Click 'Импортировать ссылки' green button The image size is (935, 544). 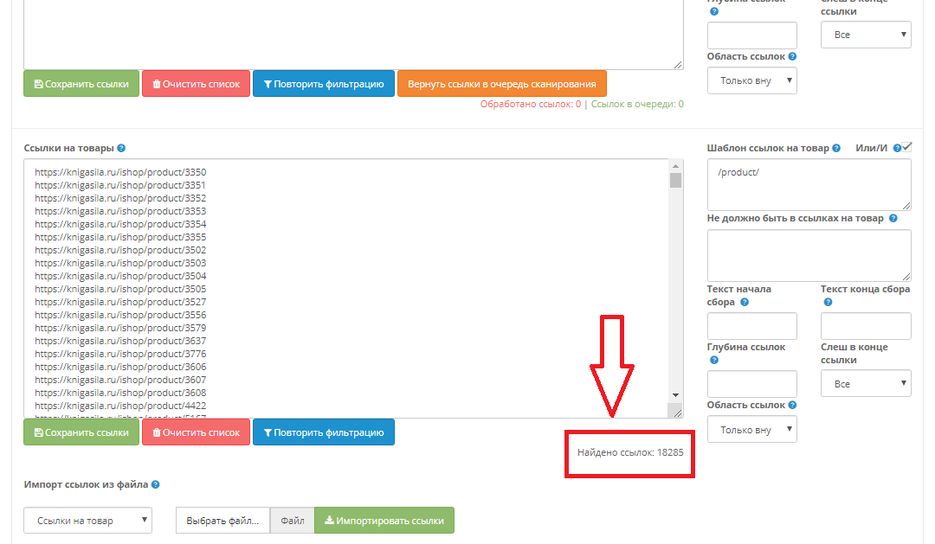point(384,521)
